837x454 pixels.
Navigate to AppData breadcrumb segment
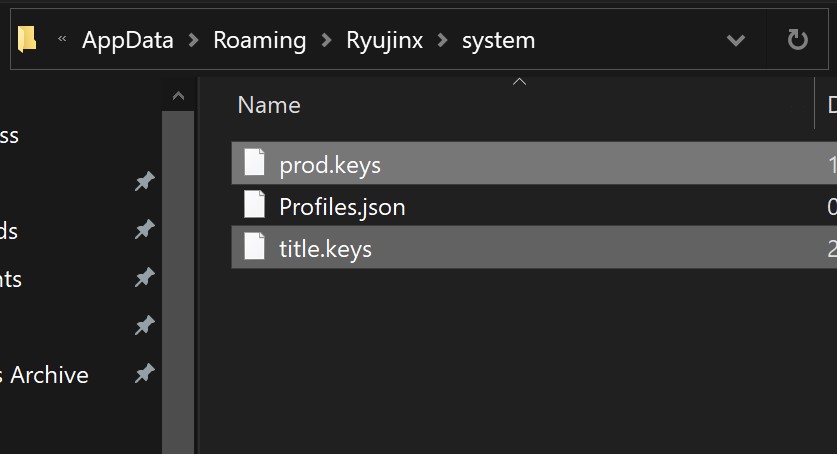(x=127, y=40)
